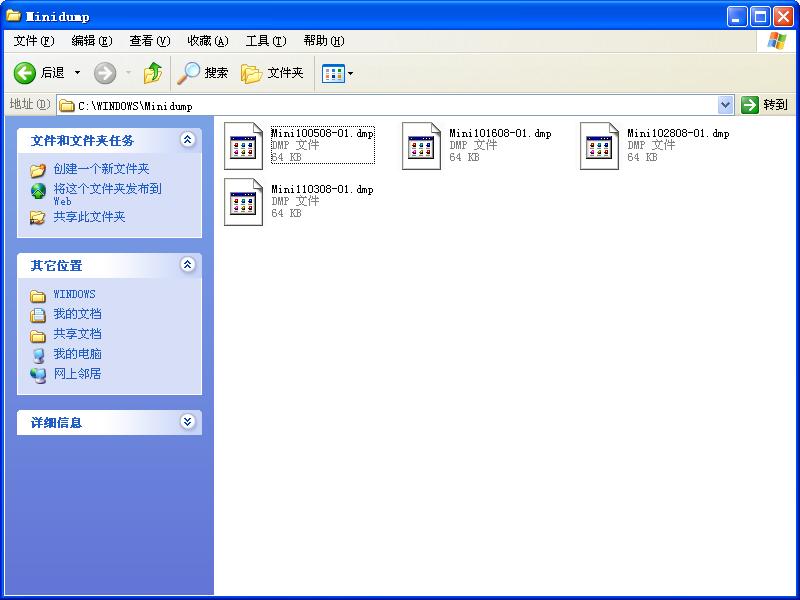
Task: Open the 查看(V) menu
Action: pyautogui.click(x=149, y=41)
